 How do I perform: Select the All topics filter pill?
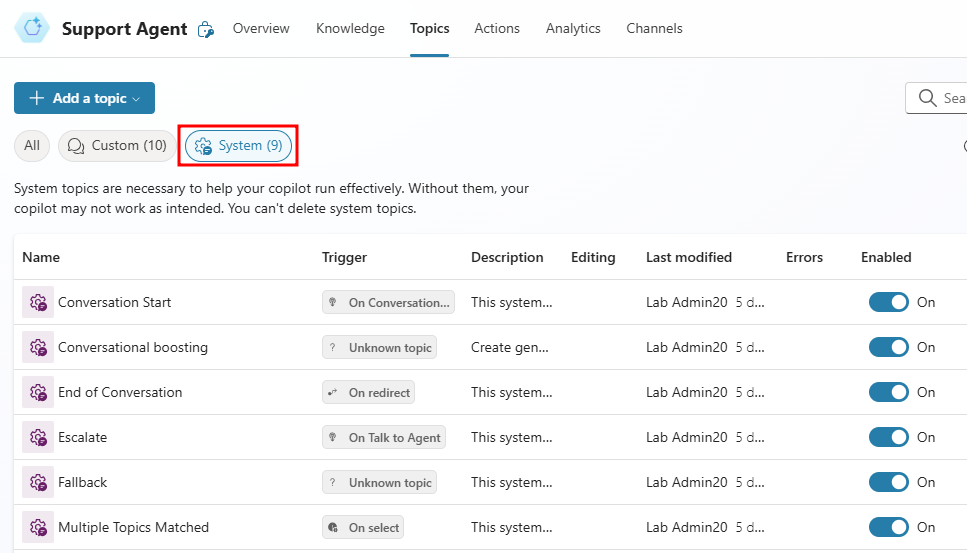point(32,146)
